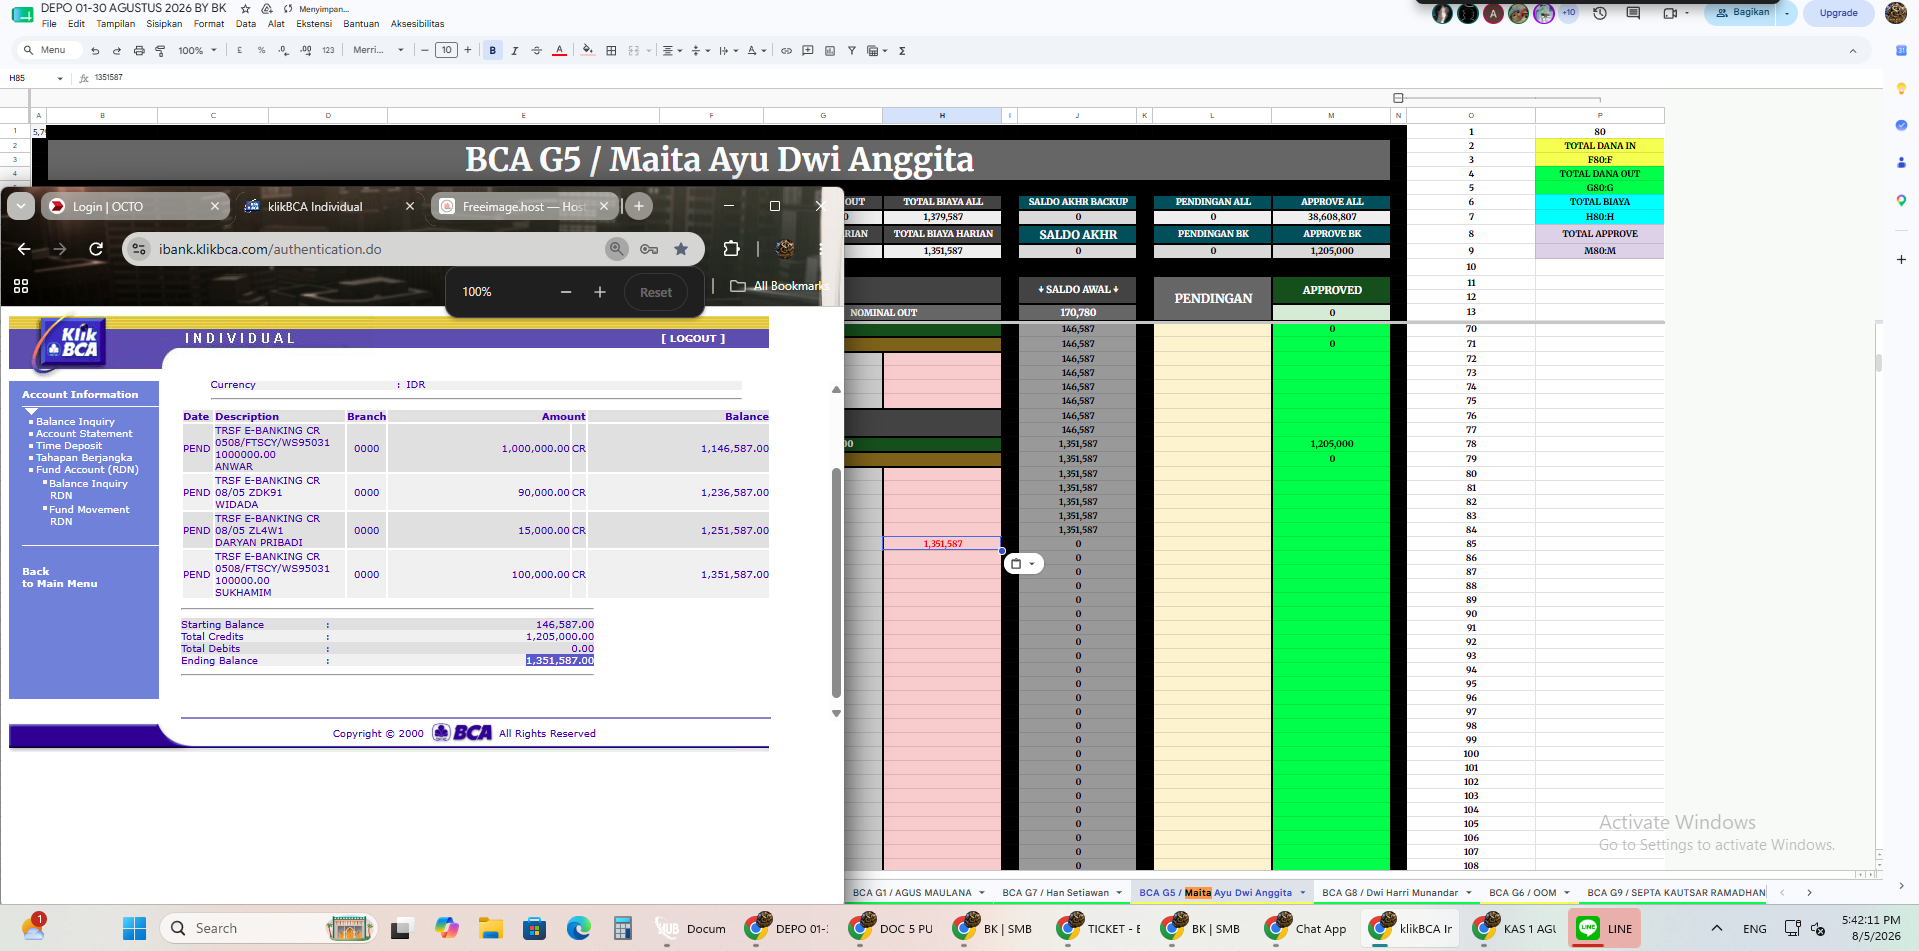
Task: Open the Name Box dropdown arrow
Action: 60,78
